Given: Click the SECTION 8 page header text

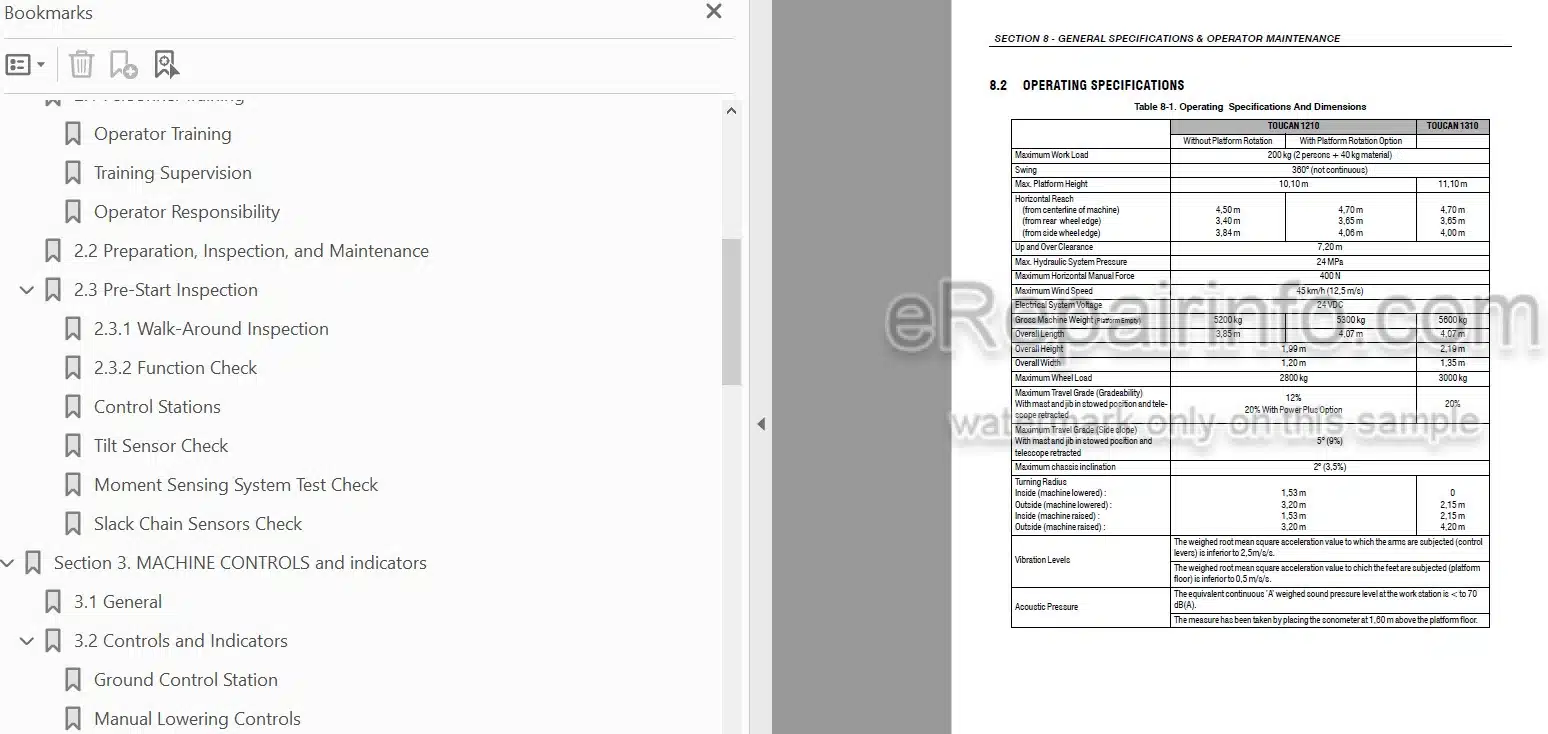Looking at the screenshot, I should tap(1167, 39).
